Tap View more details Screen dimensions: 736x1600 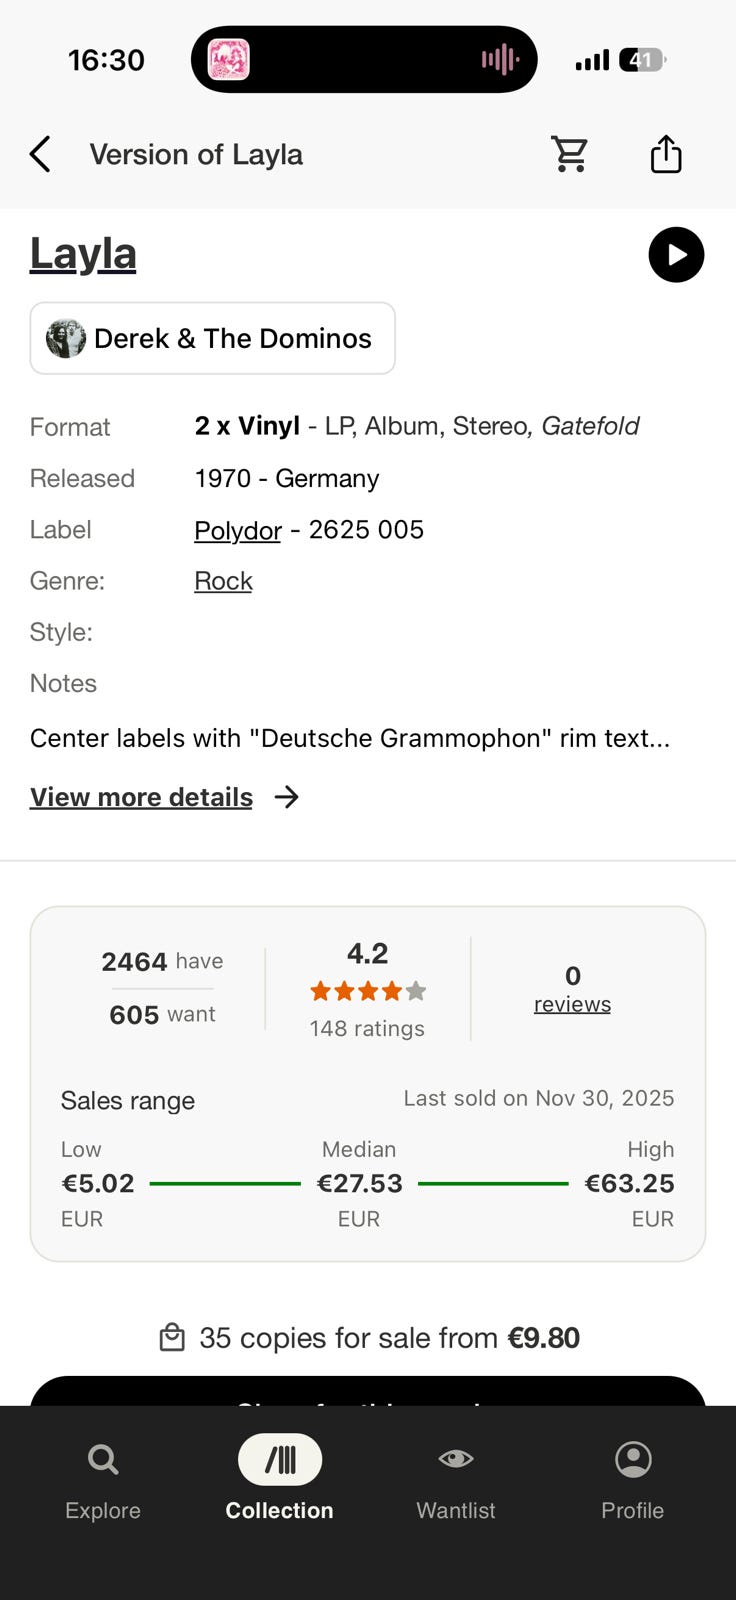(x=141, y=797)
